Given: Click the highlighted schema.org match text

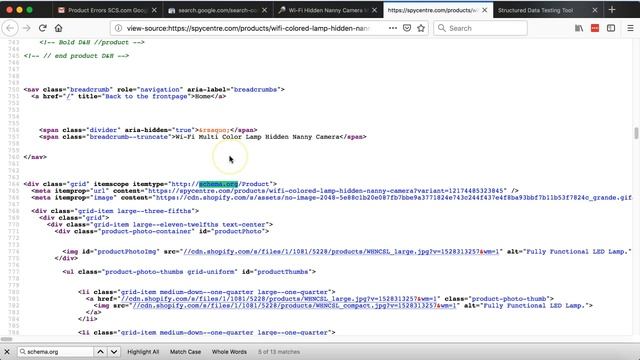Looking at the screenshot, I should click(x=218, y=184).
